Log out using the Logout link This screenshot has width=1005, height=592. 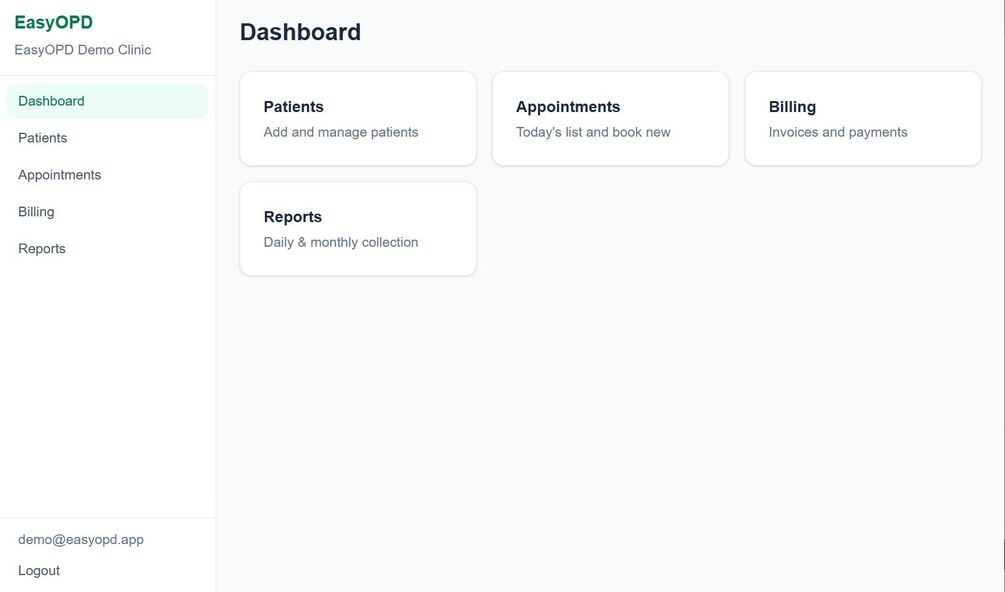tap(39, 571)
